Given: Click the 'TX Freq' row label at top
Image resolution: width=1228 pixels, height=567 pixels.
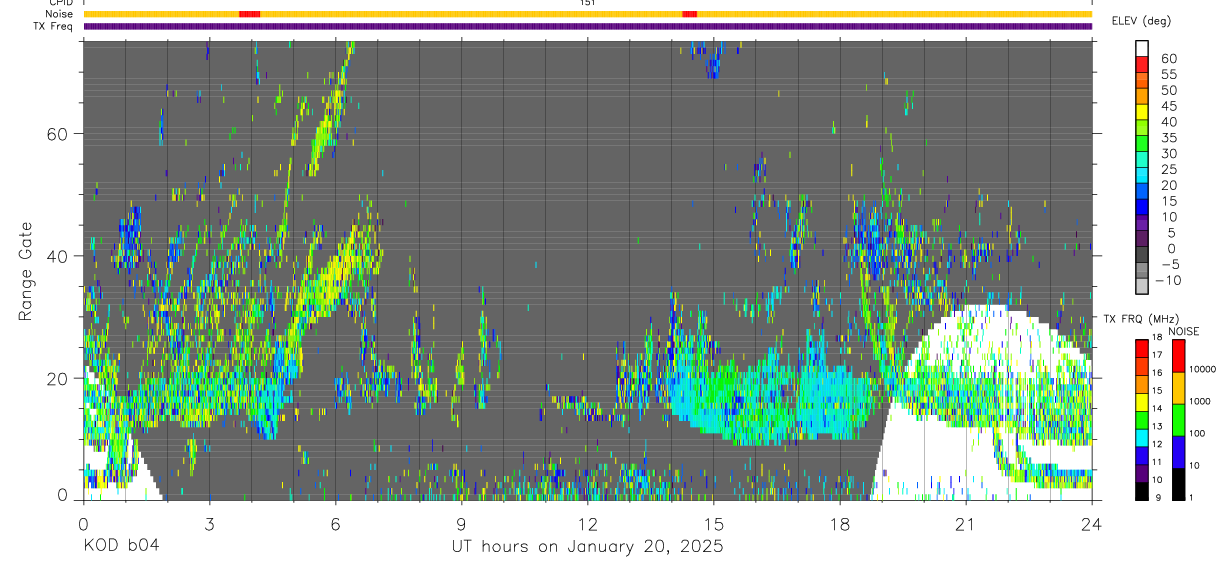Looking at the screenshot, I should click(x=54, y=26).
